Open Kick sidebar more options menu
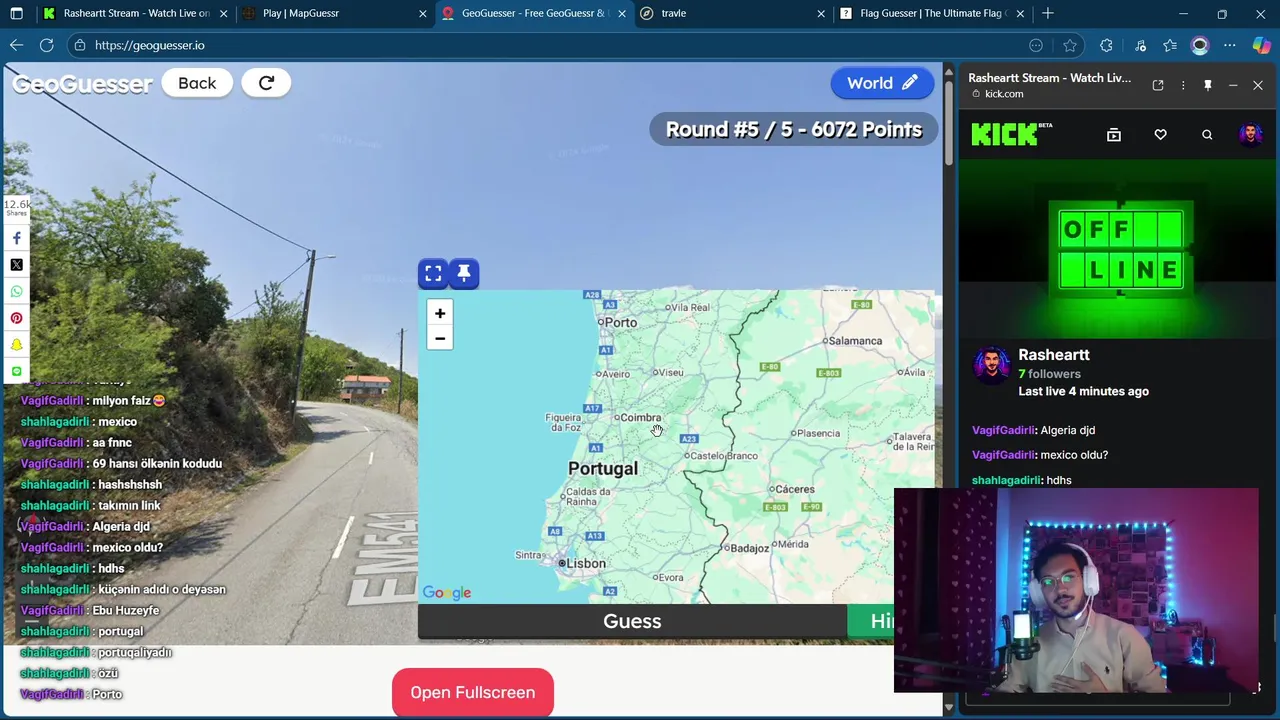1280x720 pixels. pyautogui.click(x=1183, y=86)
